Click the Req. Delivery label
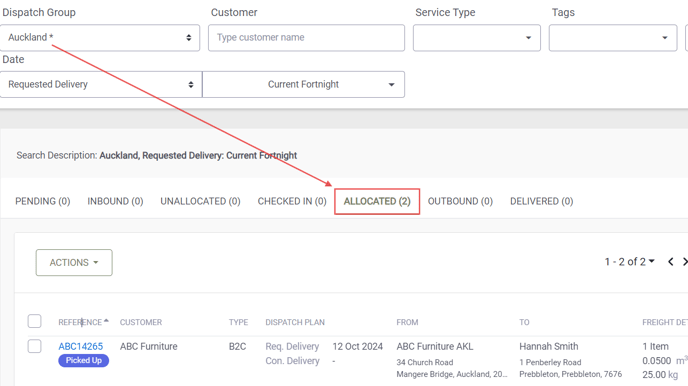Viewport: 688px width, 386px height. point(292,346)
